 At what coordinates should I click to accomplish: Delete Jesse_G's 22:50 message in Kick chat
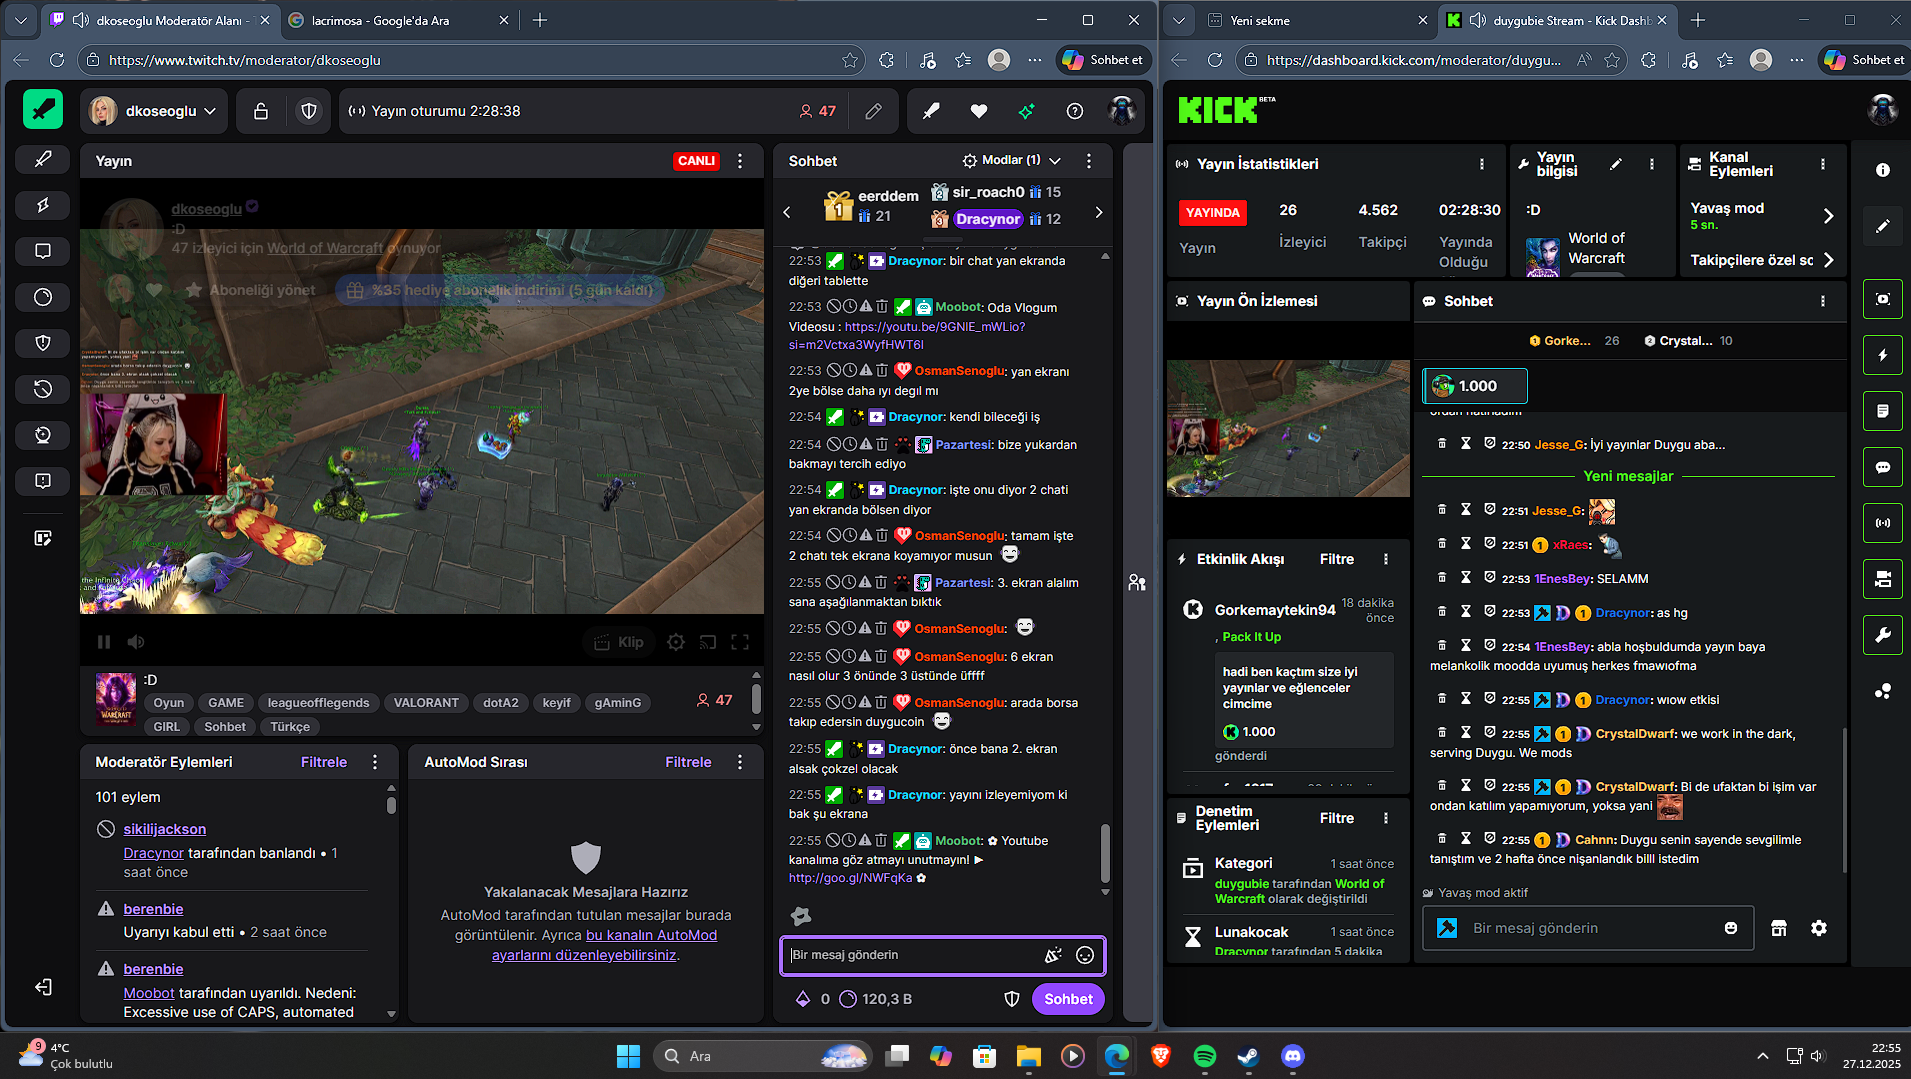[x=1442, y=443]
